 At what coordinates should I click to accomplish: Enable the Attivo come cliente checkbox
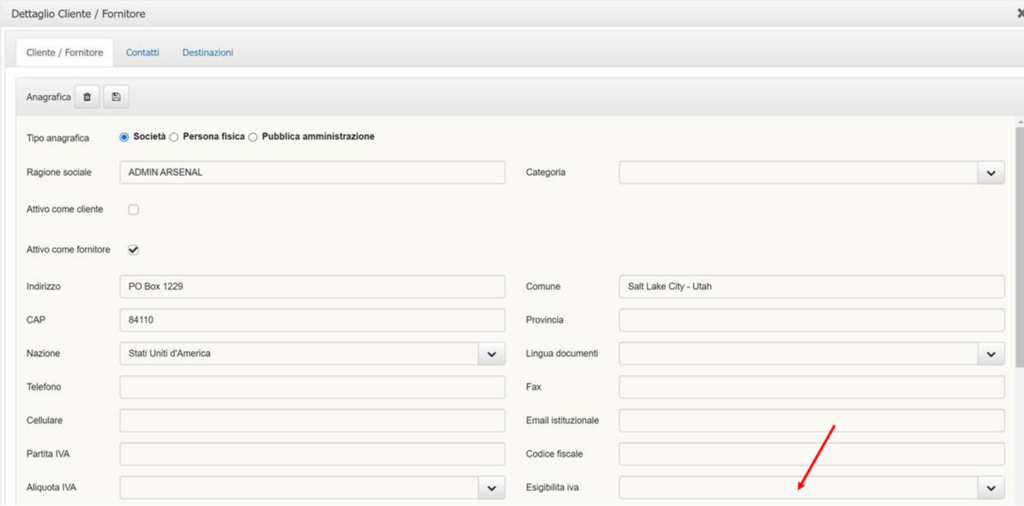point(133,210)
